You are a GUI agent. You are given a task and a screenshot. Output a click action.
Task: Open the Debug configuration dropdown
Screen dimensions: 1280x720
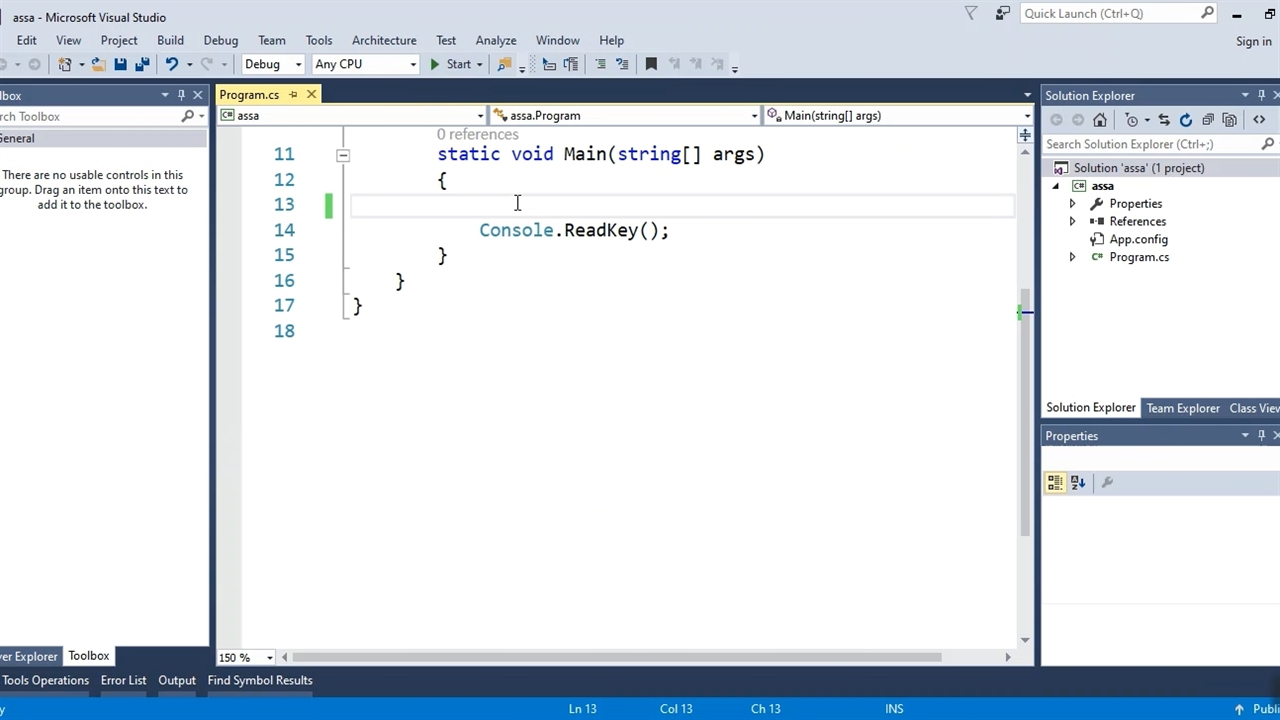[272, 64]
